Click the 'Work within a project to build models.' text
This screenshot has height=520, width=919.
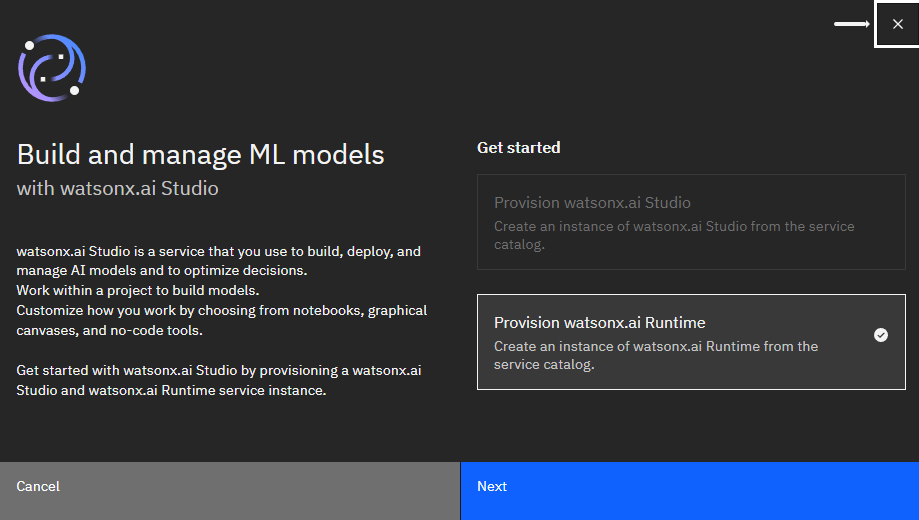click(x=138, y=290)
